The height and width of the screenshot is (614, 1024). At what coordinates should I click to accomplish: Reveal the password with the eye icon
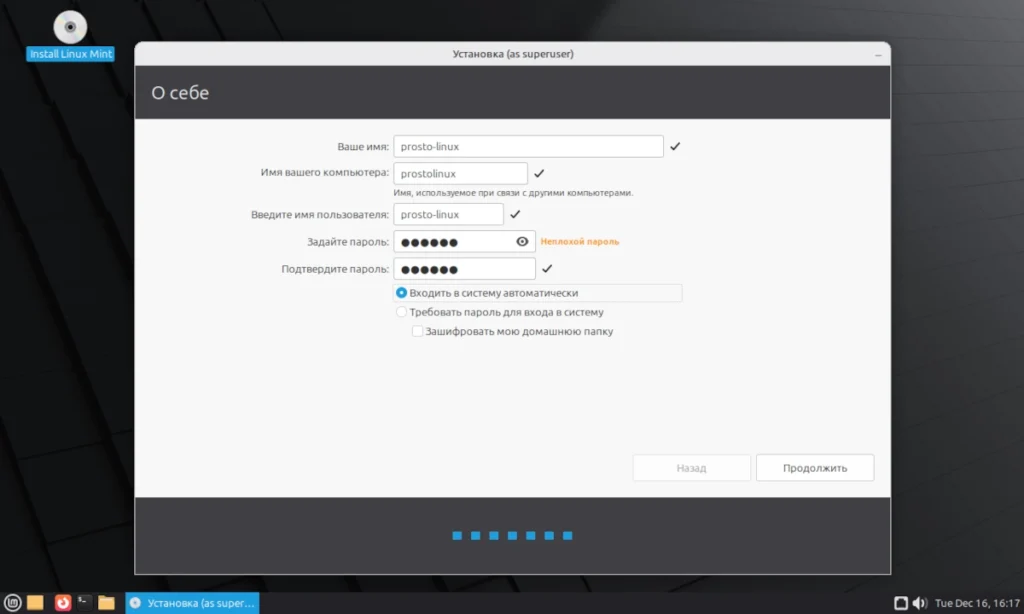522,242
